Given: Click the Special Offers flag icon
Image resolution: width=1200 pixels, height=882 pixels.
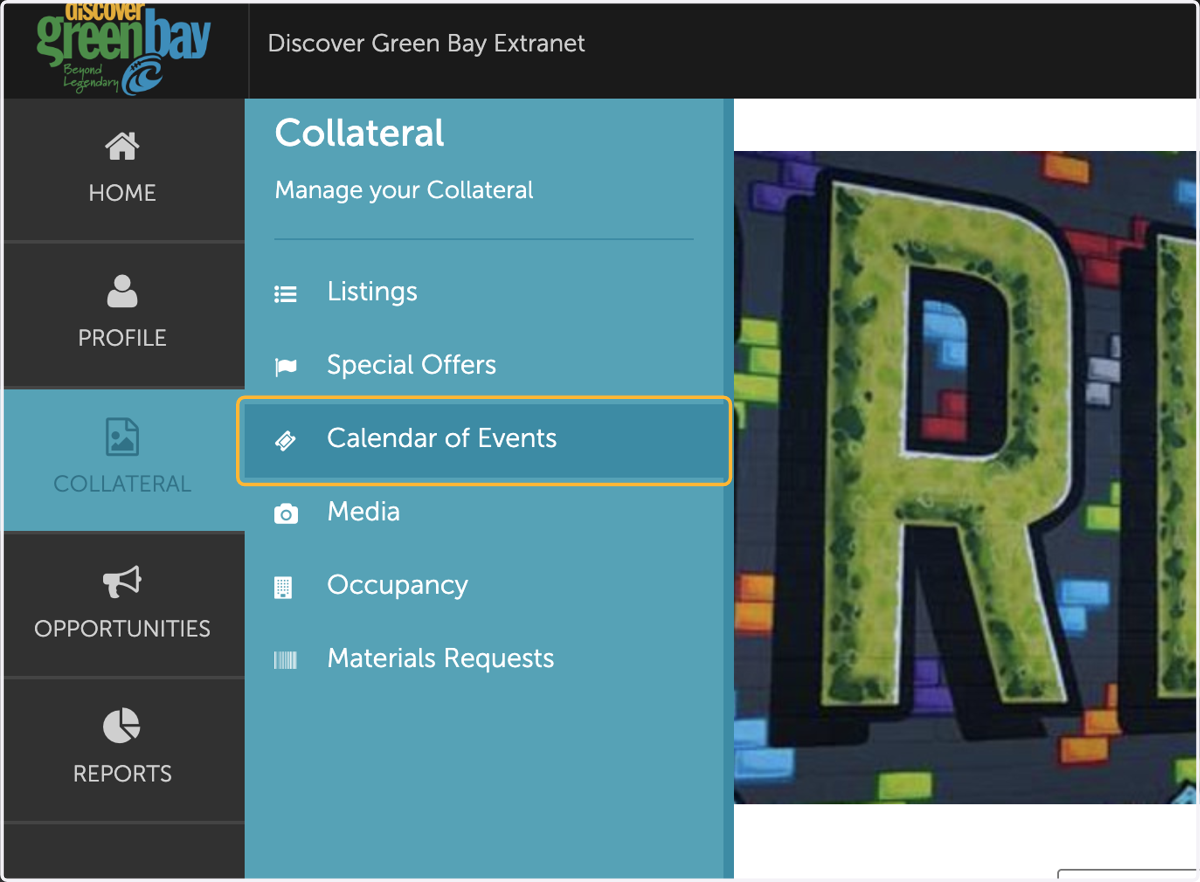Looking at the screenshot, I should point(286,367).
